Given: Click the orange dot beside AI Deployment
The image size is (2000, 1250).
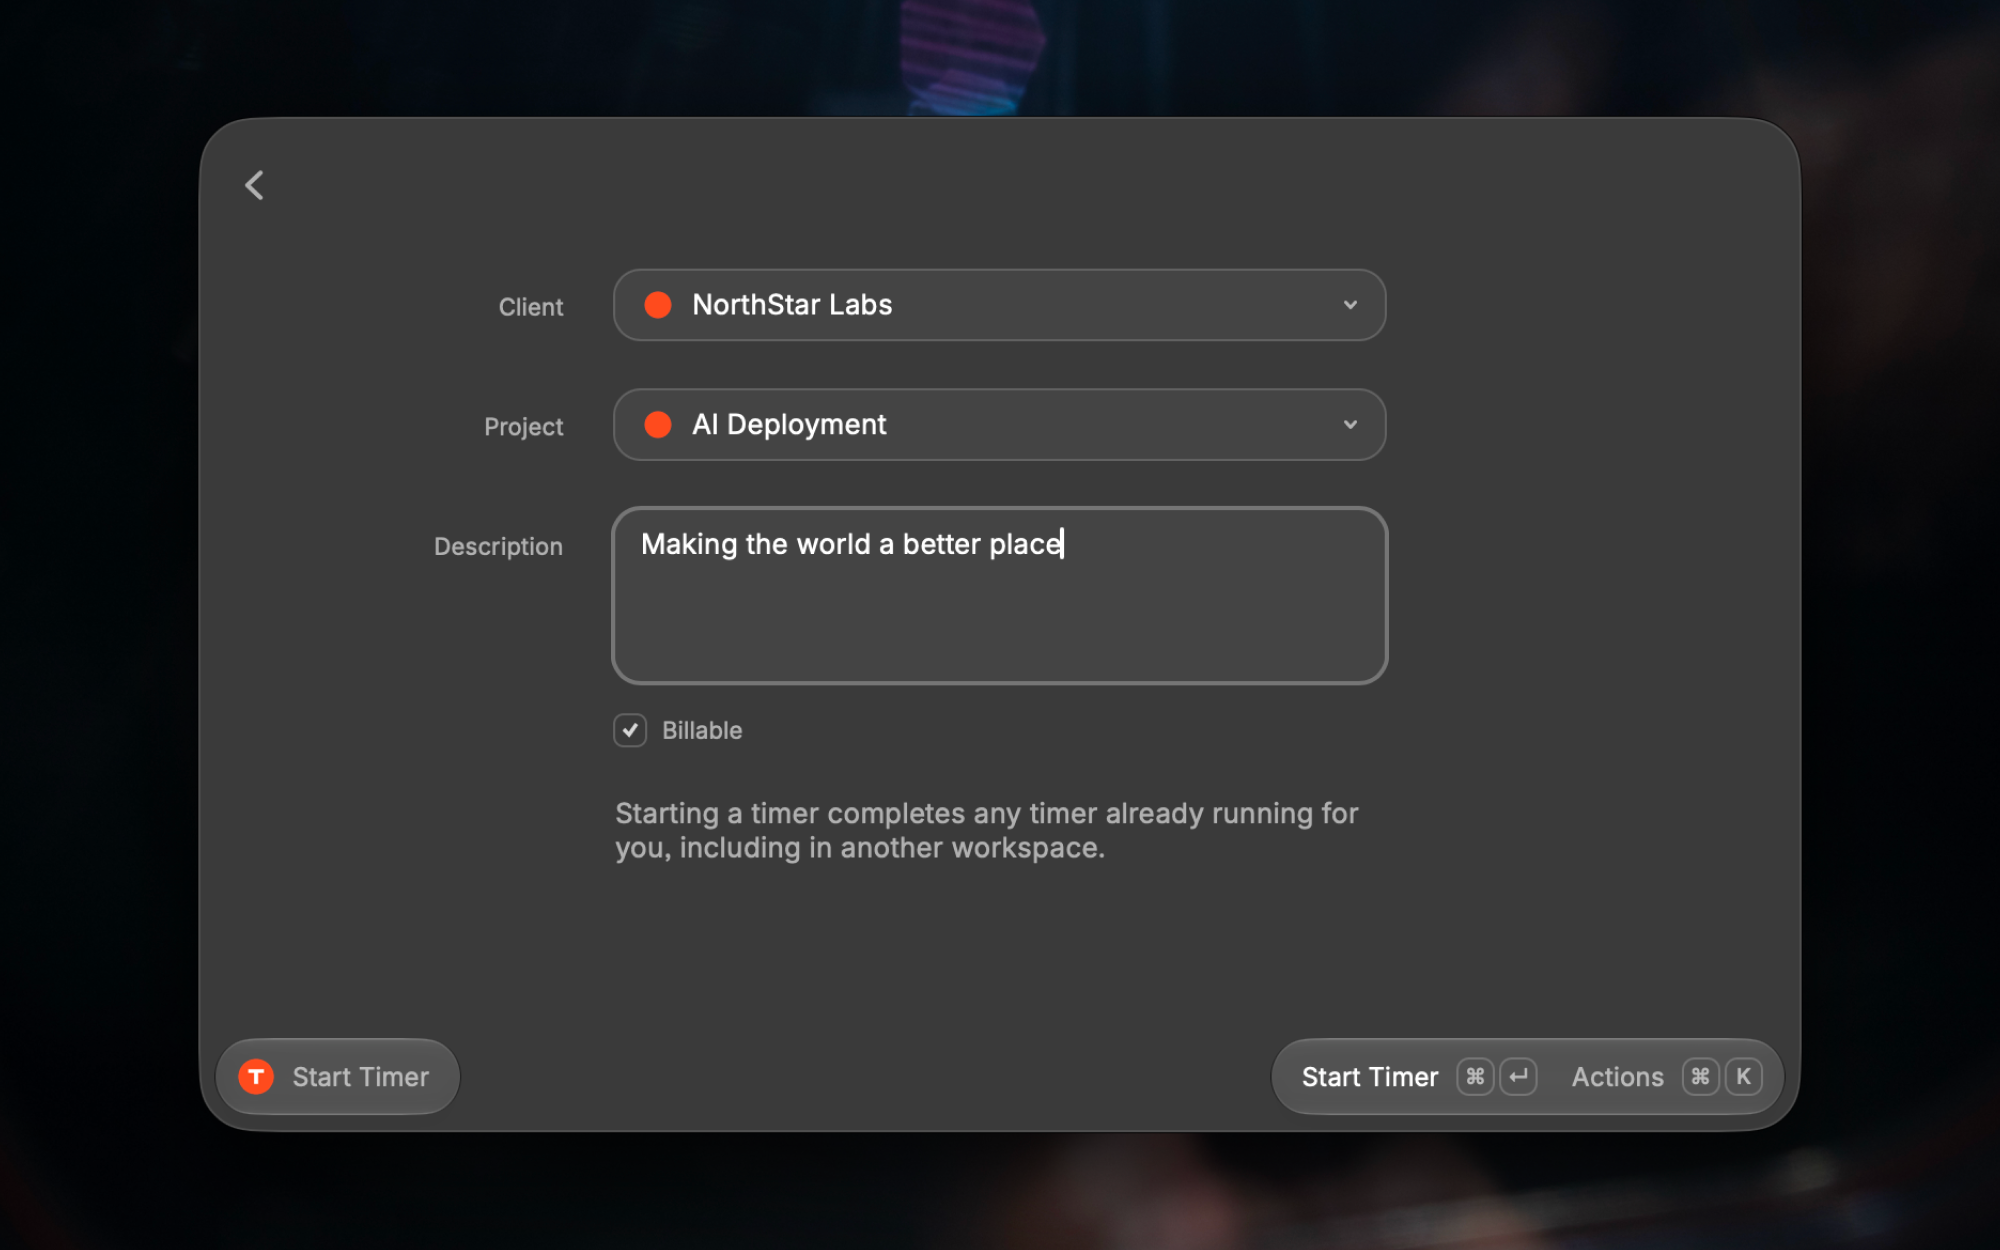Looking at the screenshot, I should 658,425.
